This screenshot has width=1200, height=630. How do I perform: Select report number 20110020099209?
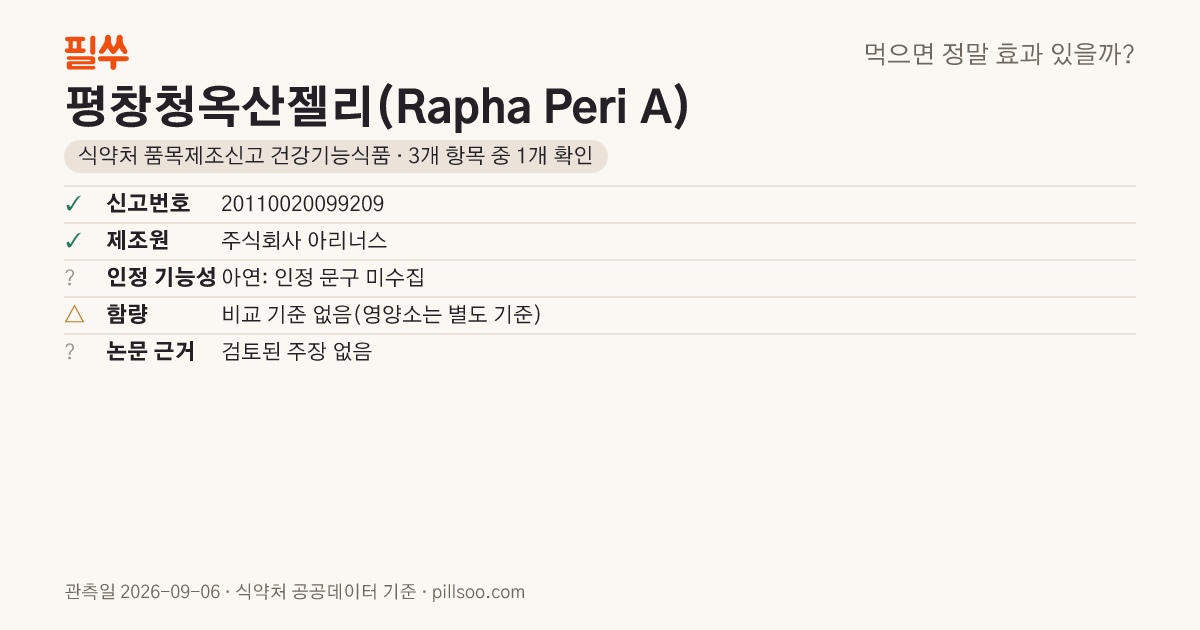(302, 204)
